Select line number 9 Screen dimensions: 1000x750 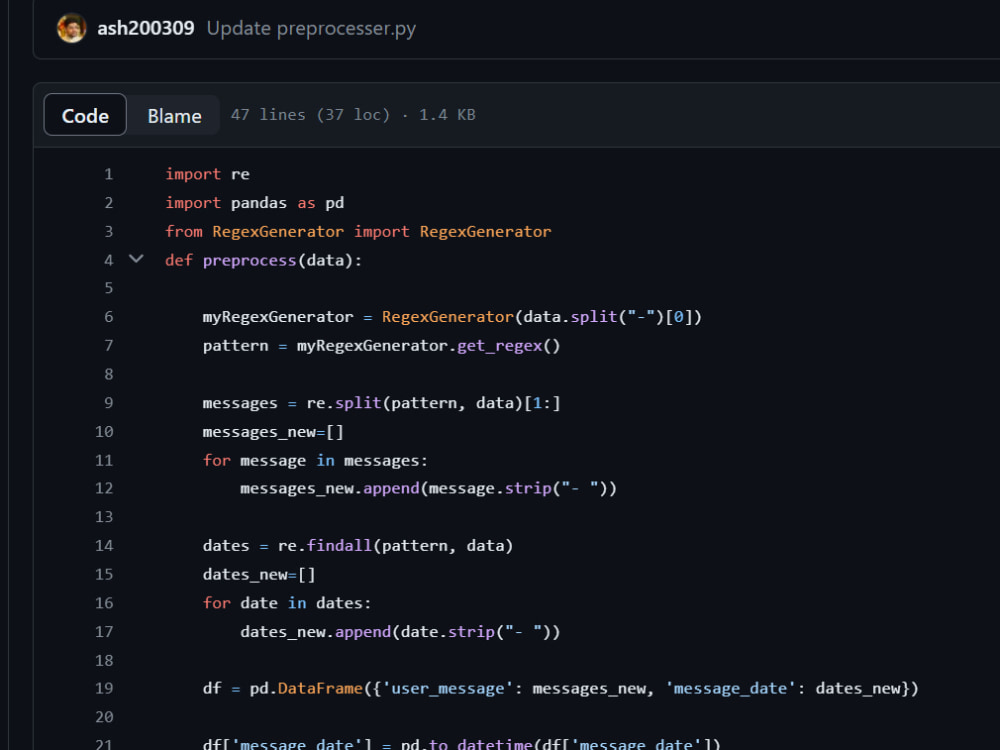pos(108,403)
